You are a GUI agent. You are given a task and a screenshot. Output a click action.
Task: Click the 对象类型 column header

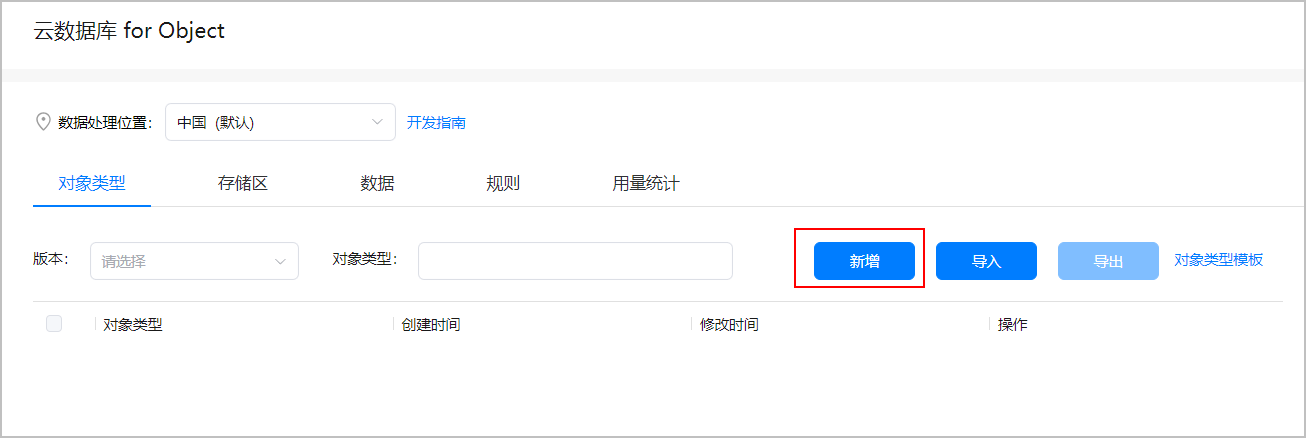133,325
